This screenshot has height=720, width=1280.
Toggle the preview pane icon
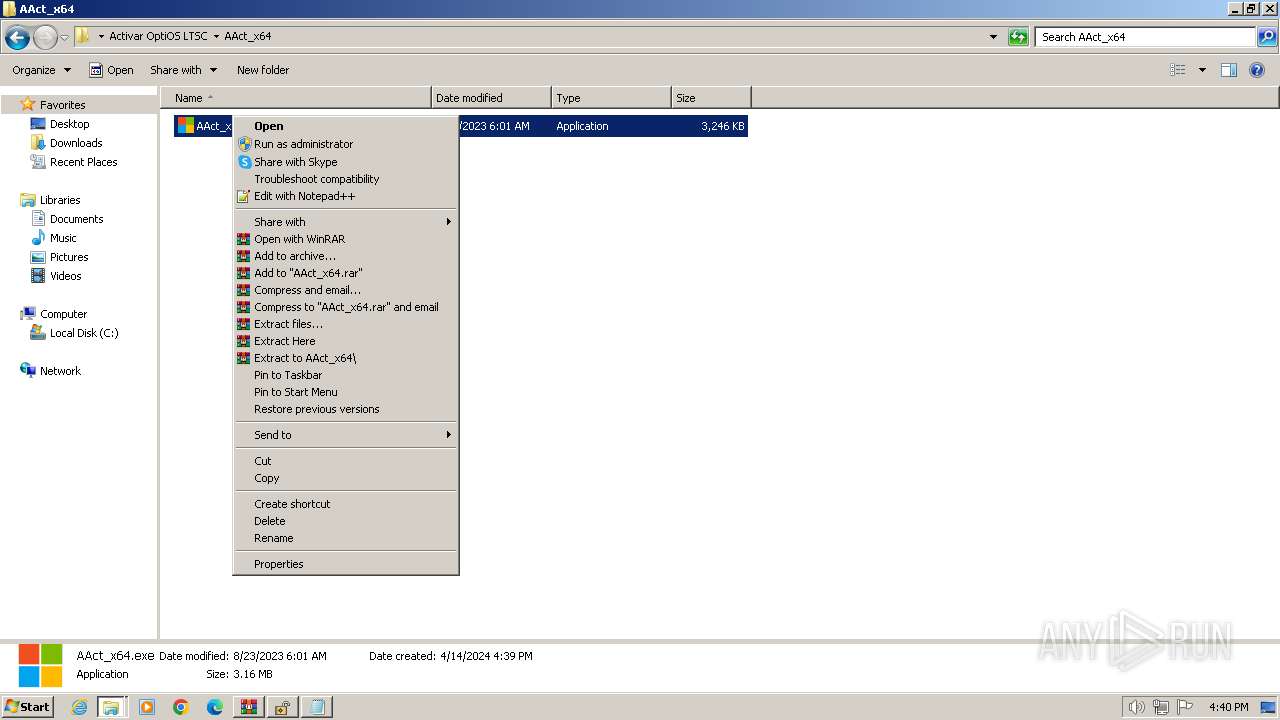coord(1229,70)
